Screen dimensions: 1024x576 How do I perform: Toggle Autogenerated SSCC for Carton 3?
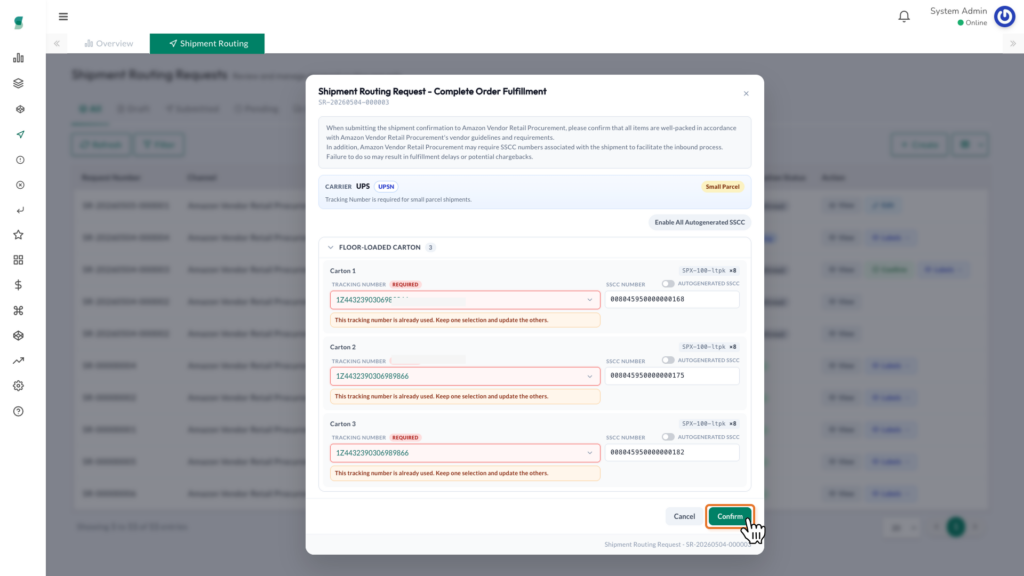pos(667,437)
